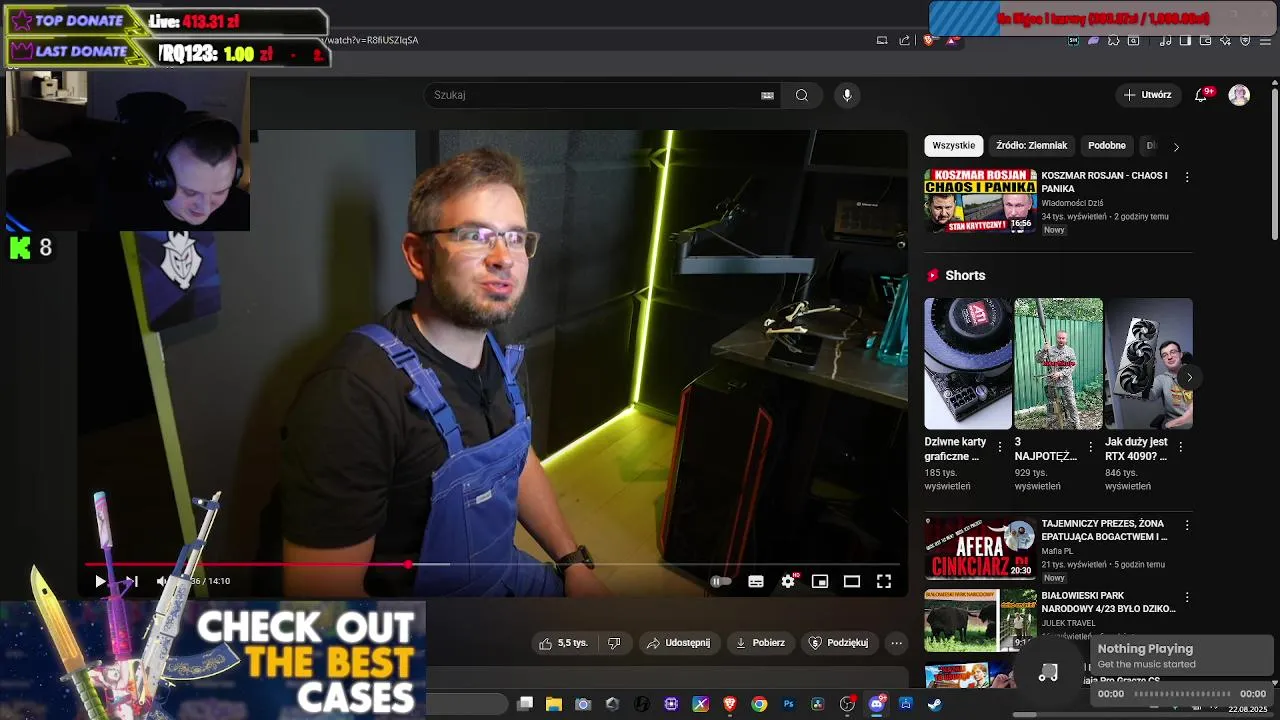Select the Źródło: Ziemniak filter chip
Image resolution: width=1280 pixels, height=720 pixels.
pos(1031,145)
